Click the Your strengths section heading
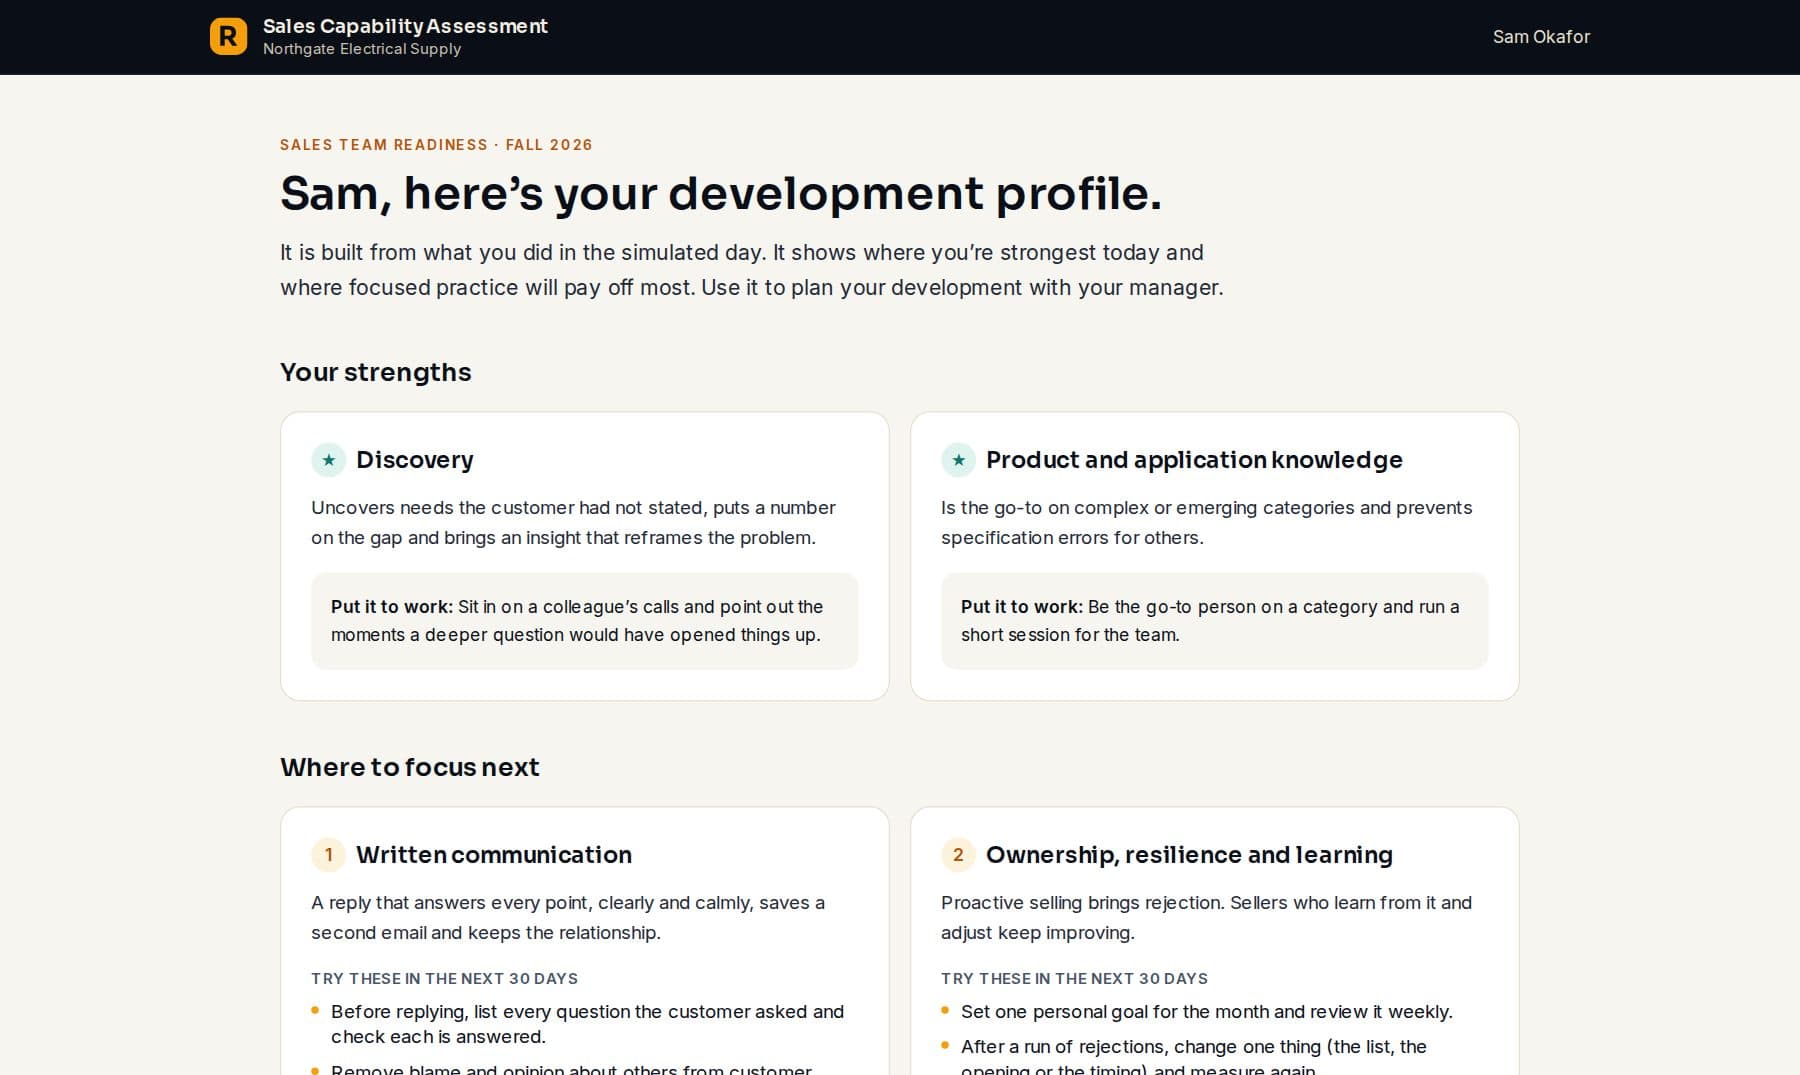The image size is (1800, 1075). coord(376,372)
